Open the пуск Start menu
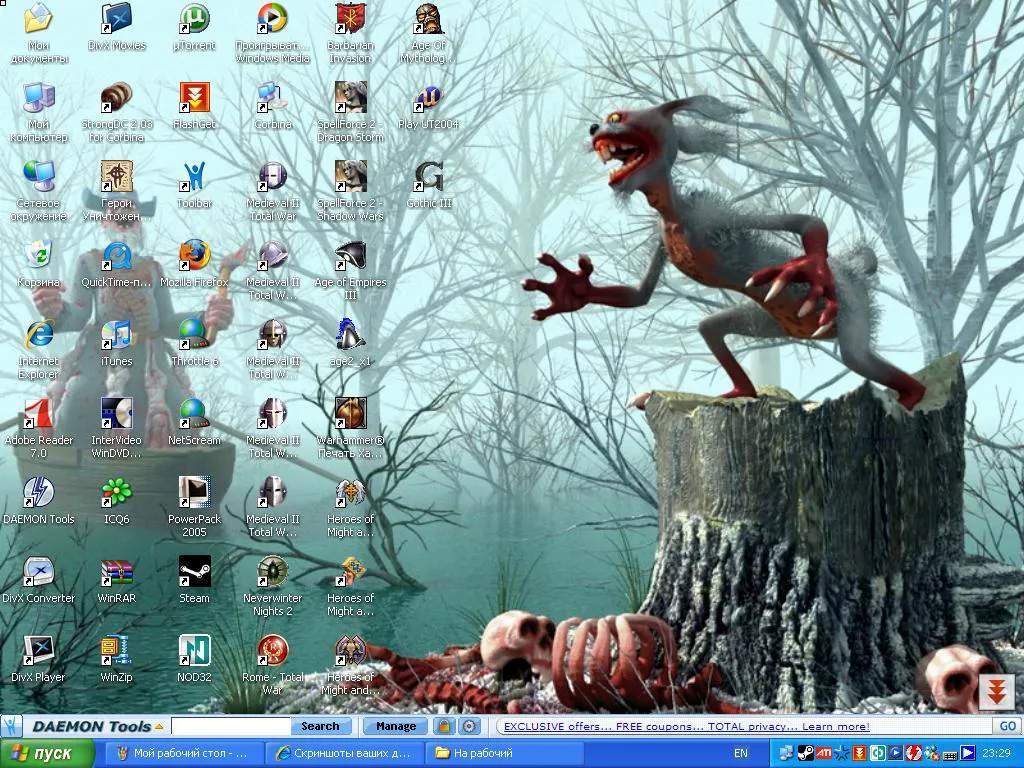The image size is (1024, 768). (47, 753)
